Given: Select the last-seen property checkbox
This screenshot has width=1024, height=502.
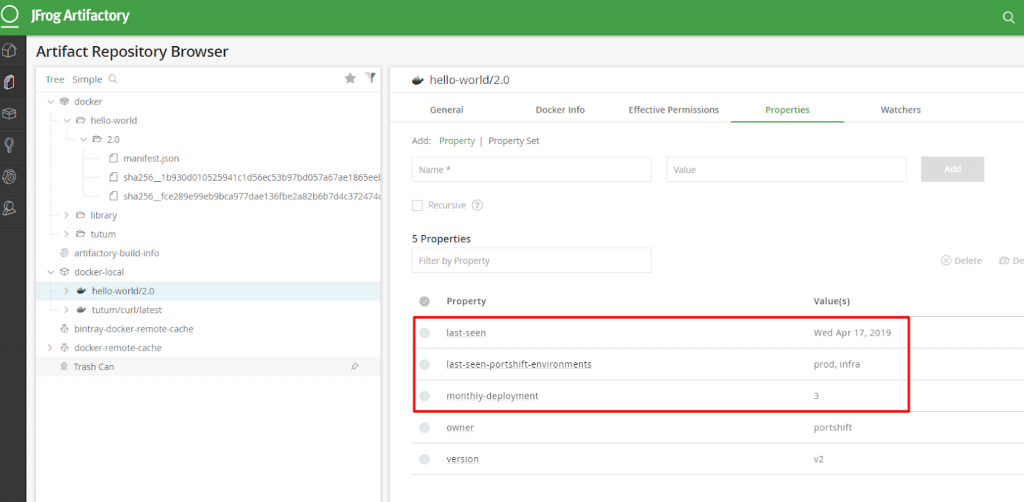Looking at the screenshot, I should coord(425,332).
